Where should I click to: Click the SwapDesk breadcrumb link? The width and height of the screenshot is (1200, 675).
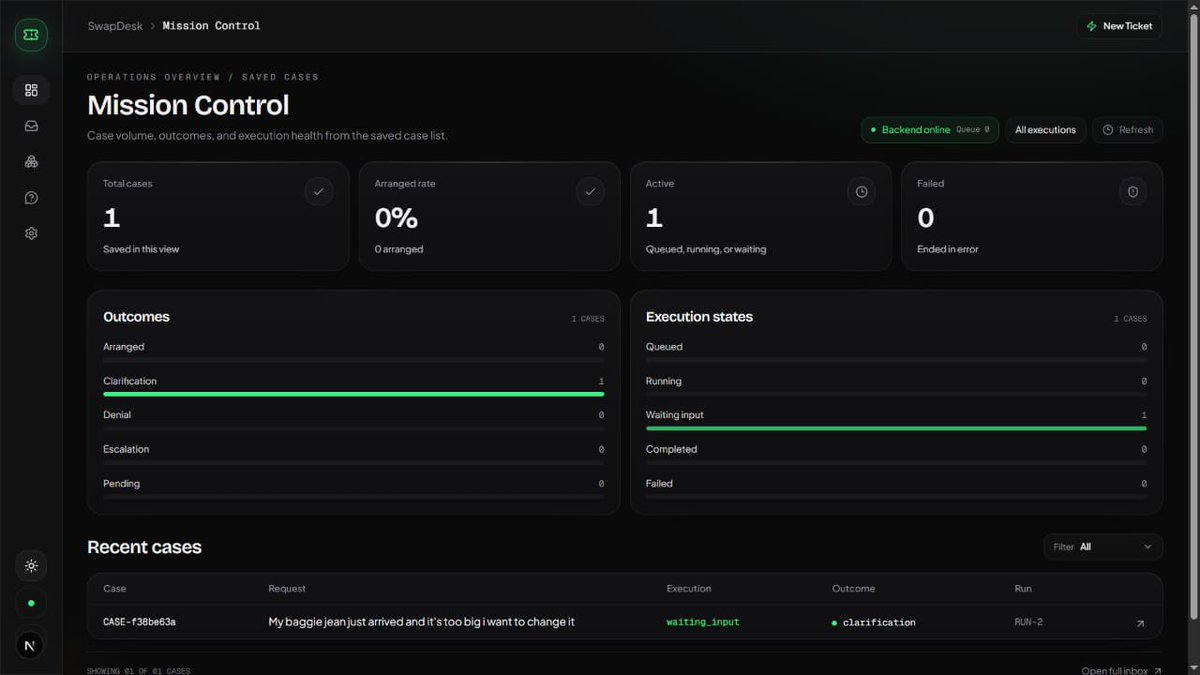tap(115, 26)
